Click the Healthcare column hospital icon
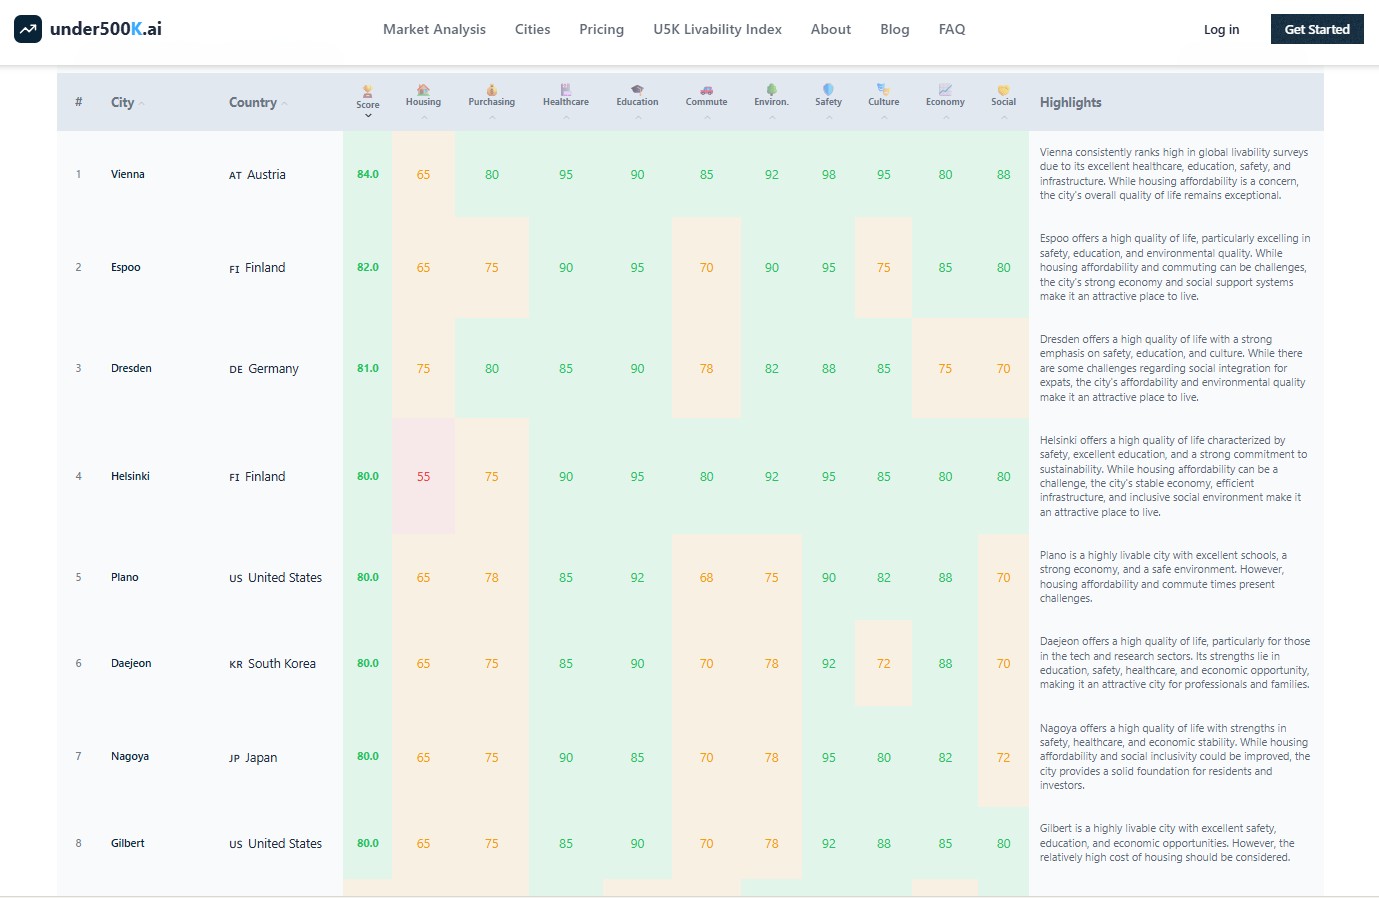 click(566, 90)
